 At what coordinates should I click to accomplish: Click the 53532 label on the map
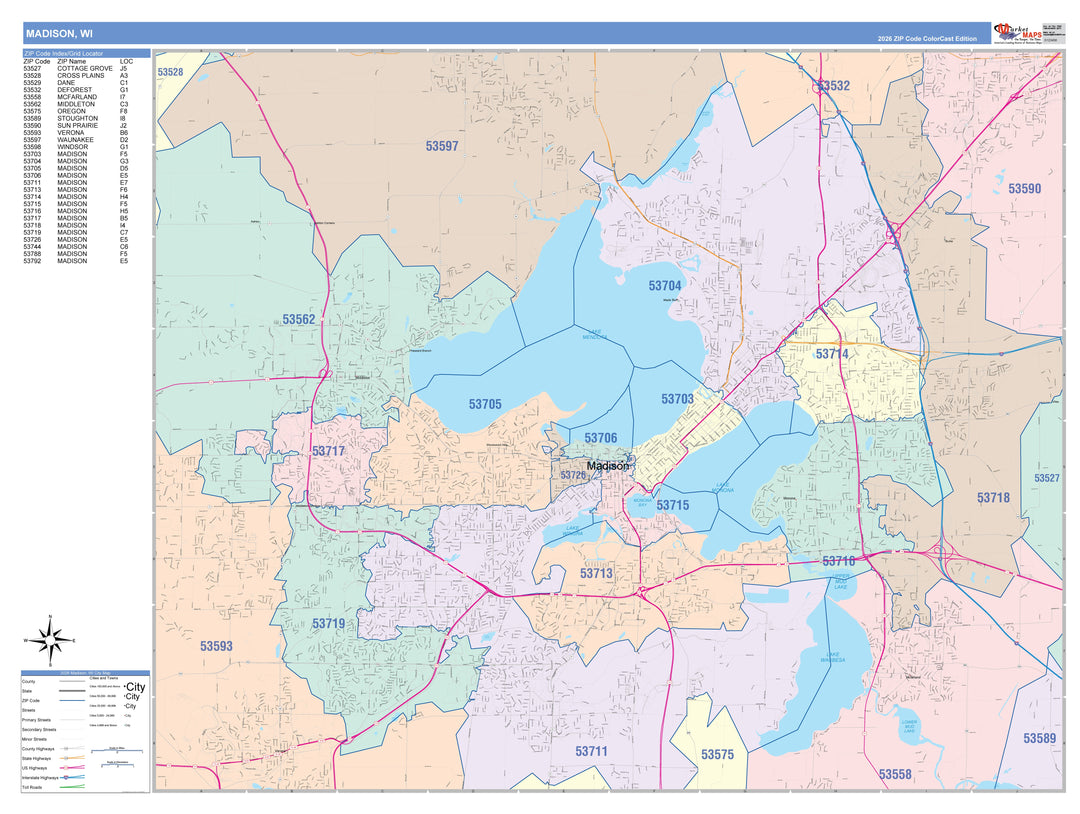pos(833,86)
